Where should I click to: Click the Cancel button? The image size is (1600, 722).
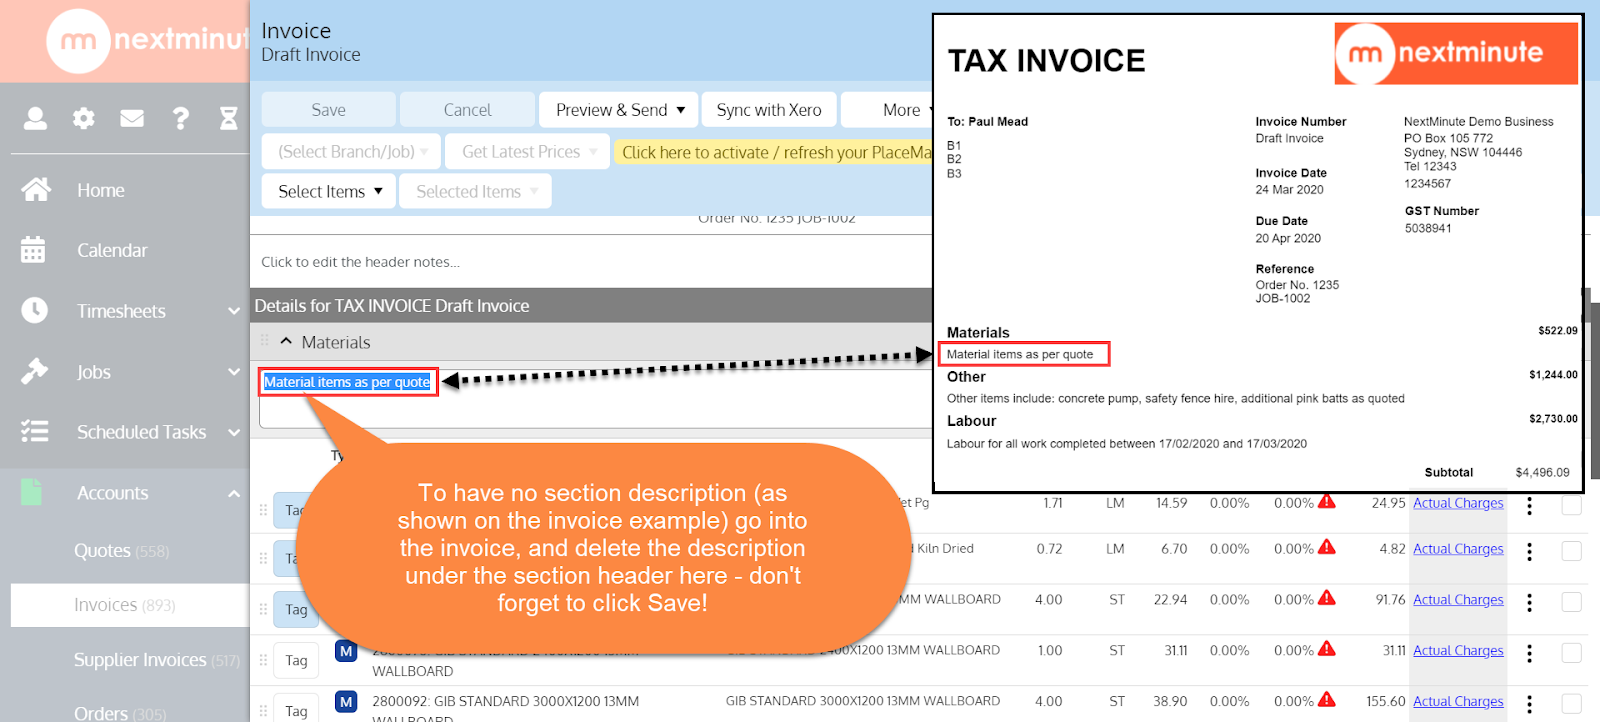tap(467, 110)
